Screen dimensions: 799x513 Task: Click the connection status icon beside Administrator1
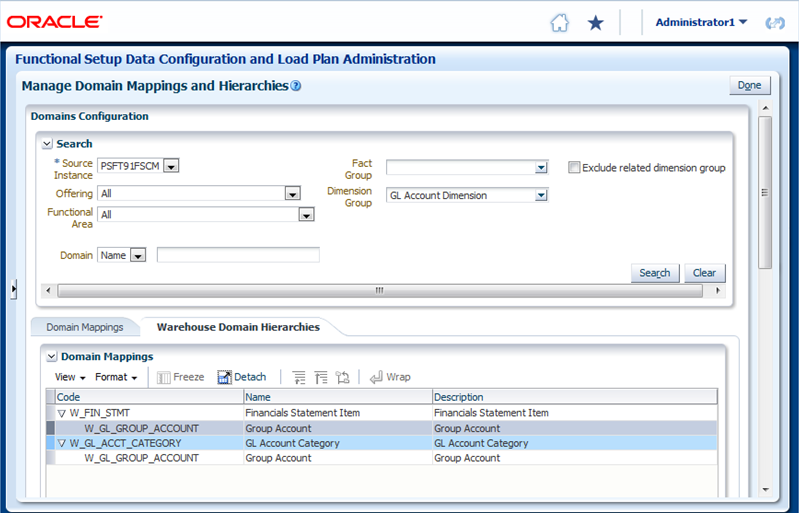click(x=775, y=23)
